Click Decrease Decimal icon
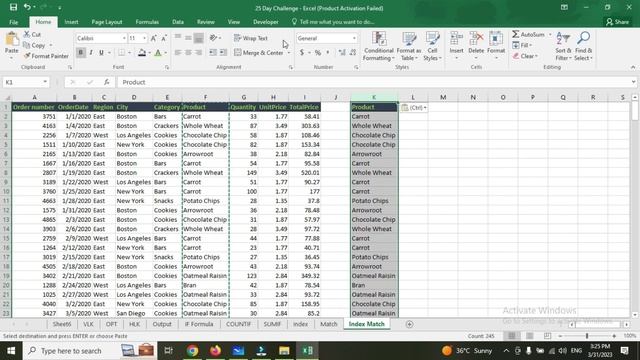The height and width of the screenshot is (360, 640). (353, 53)
